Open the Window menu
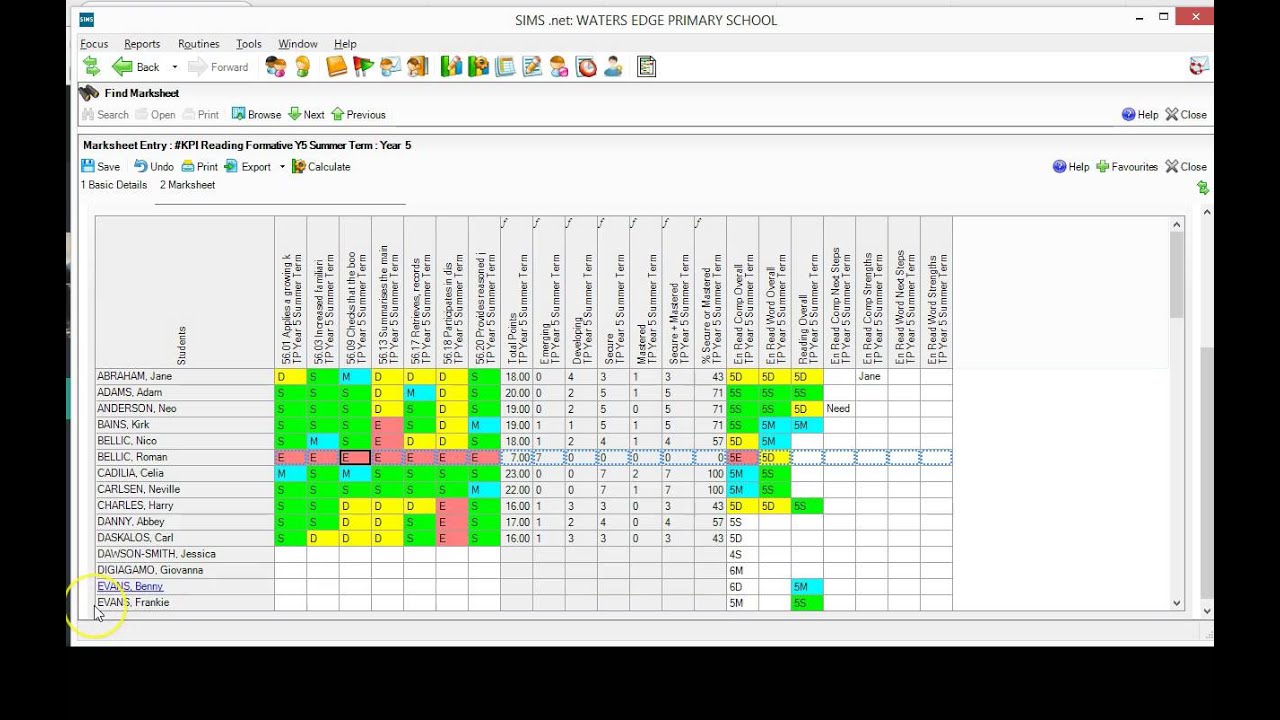The image size is (1280, 720). click(298, 44)
